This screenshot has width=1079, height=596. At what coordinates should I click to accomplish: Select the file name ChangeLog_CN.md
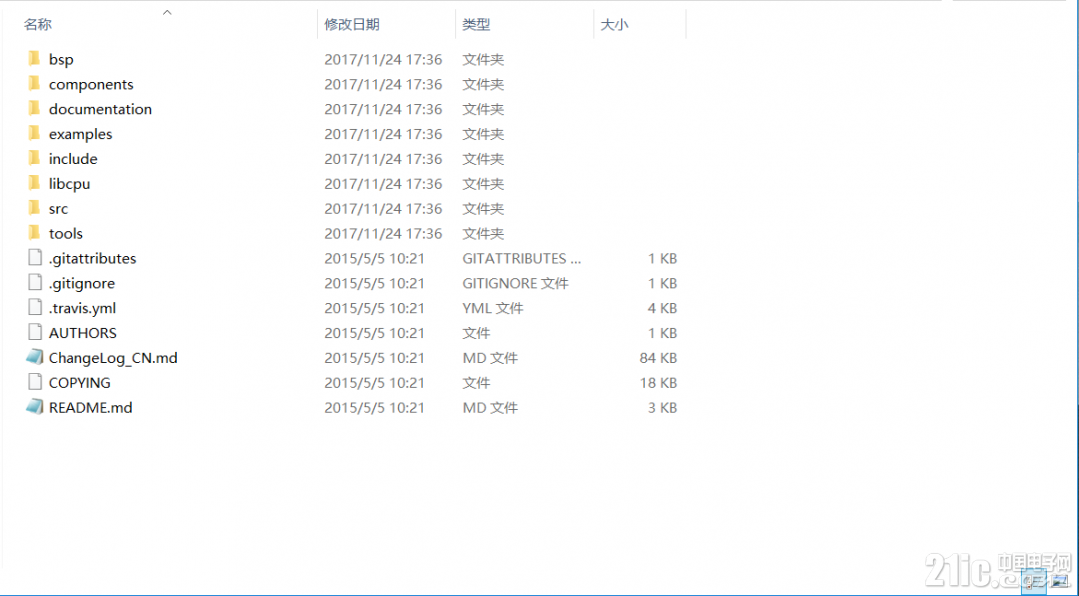pos(113,358)
